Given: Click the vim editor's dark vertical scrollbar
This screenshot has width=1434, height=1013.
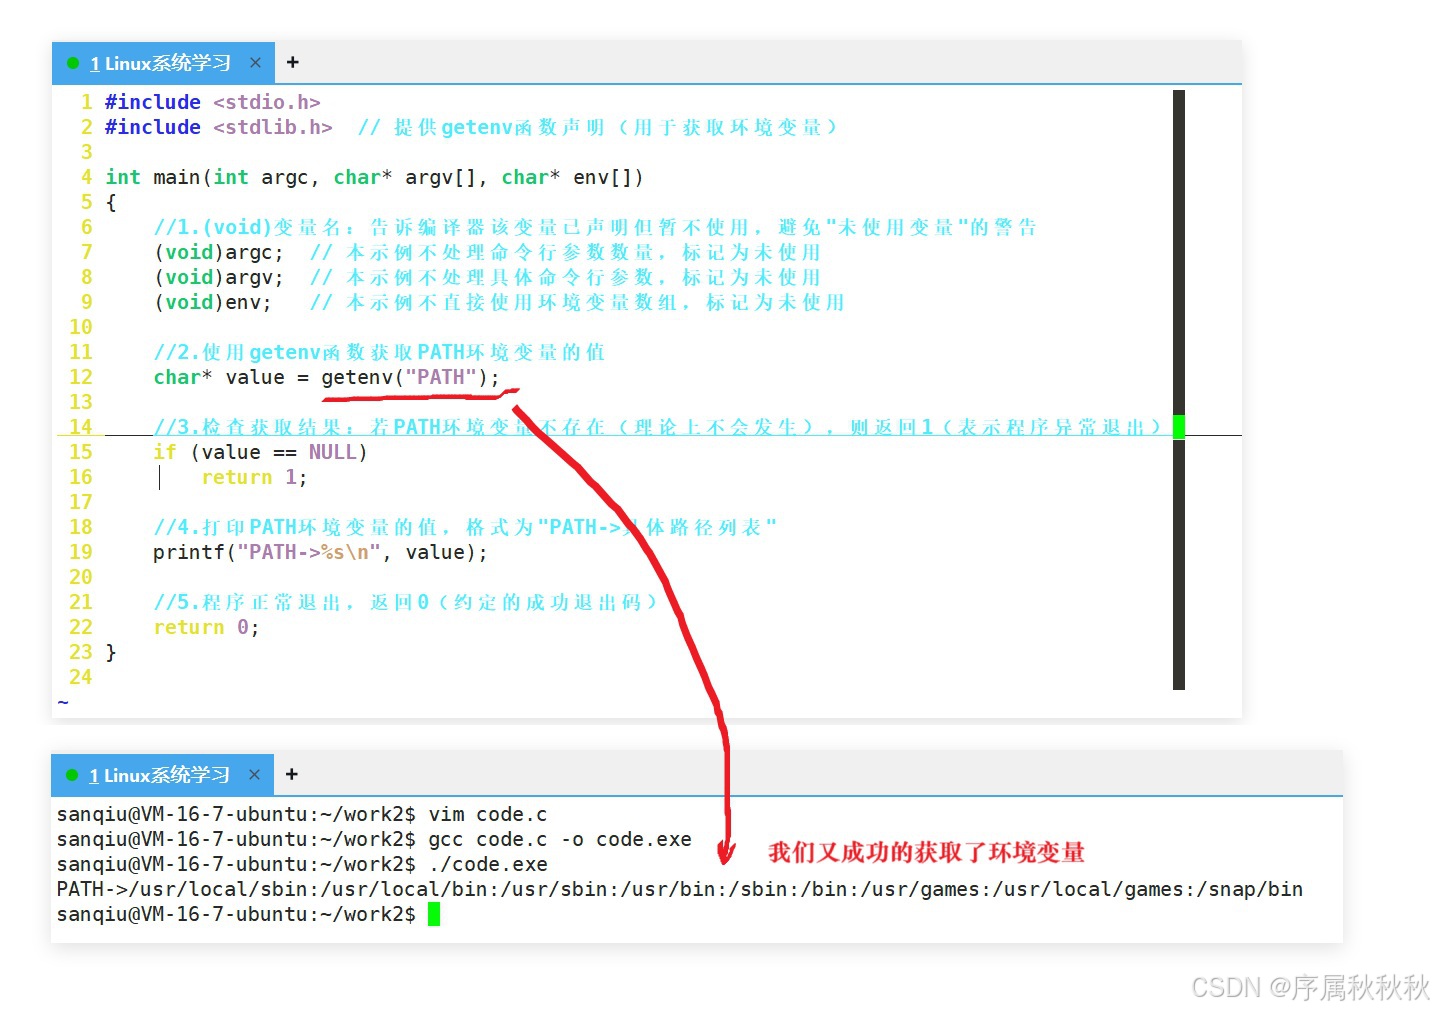Looking at the screenshot, I should tap(1179, 390).
